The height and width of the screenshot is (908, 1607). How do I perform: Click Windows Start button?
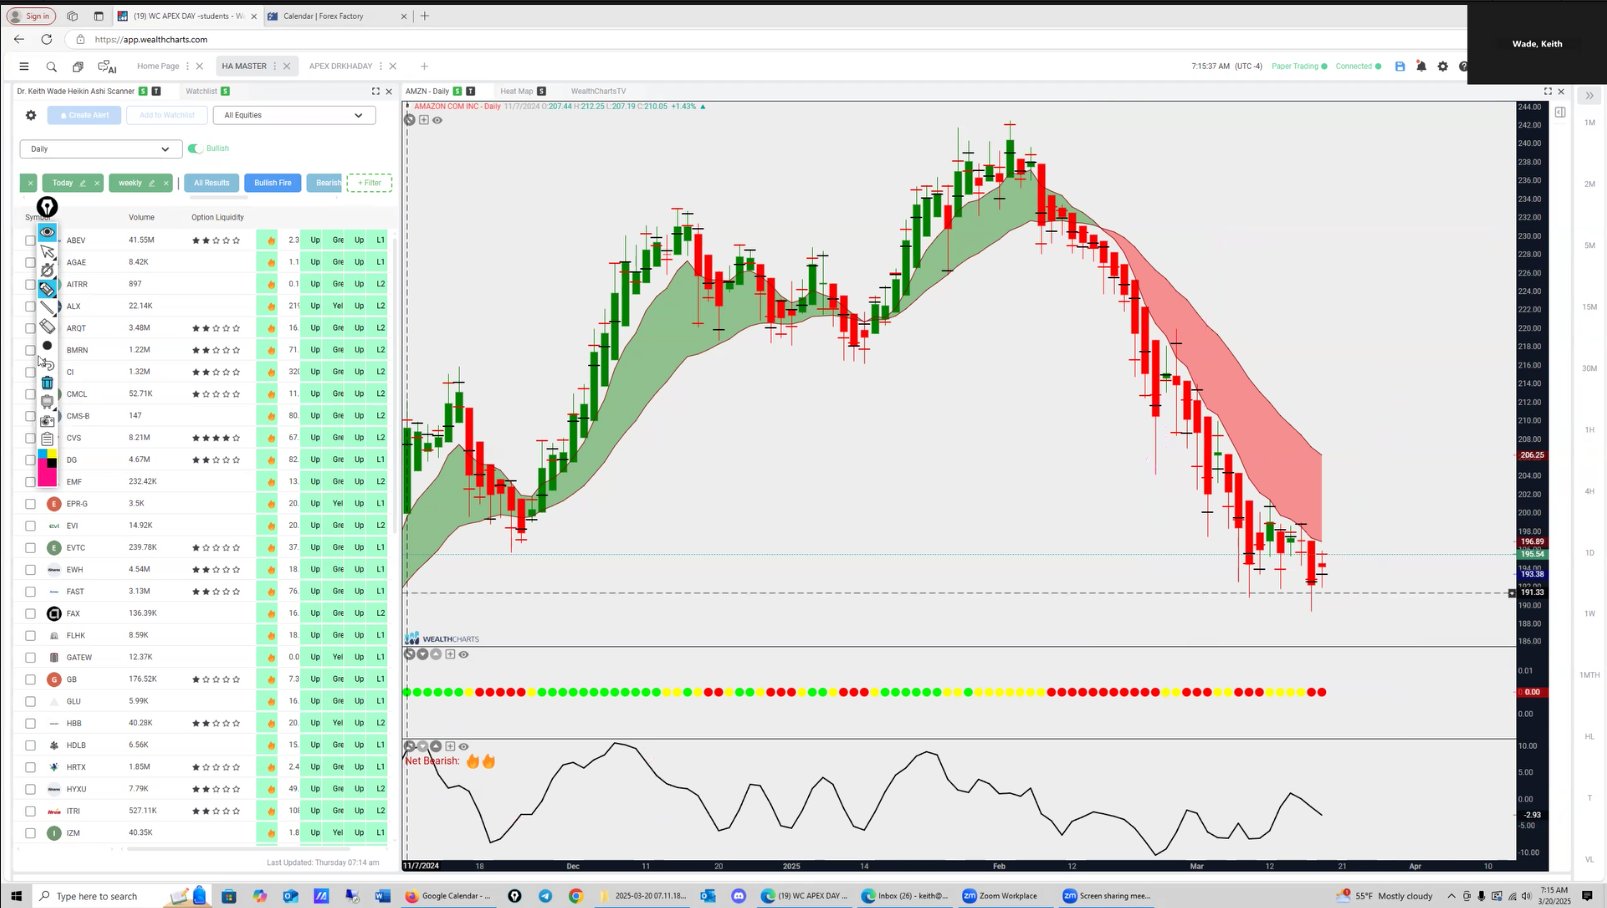16,896
